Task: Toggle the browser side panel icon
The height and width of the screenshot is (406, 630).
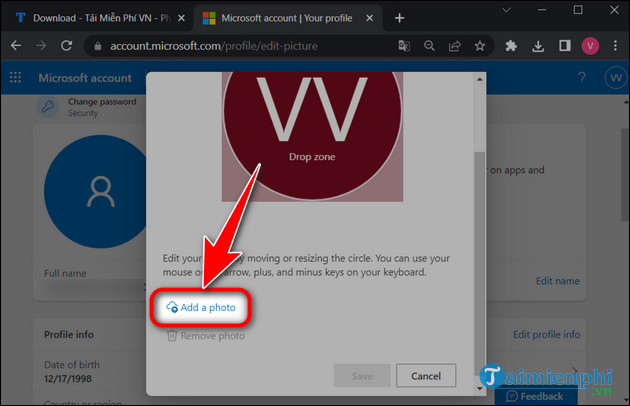Action: [x=565, y=46]
